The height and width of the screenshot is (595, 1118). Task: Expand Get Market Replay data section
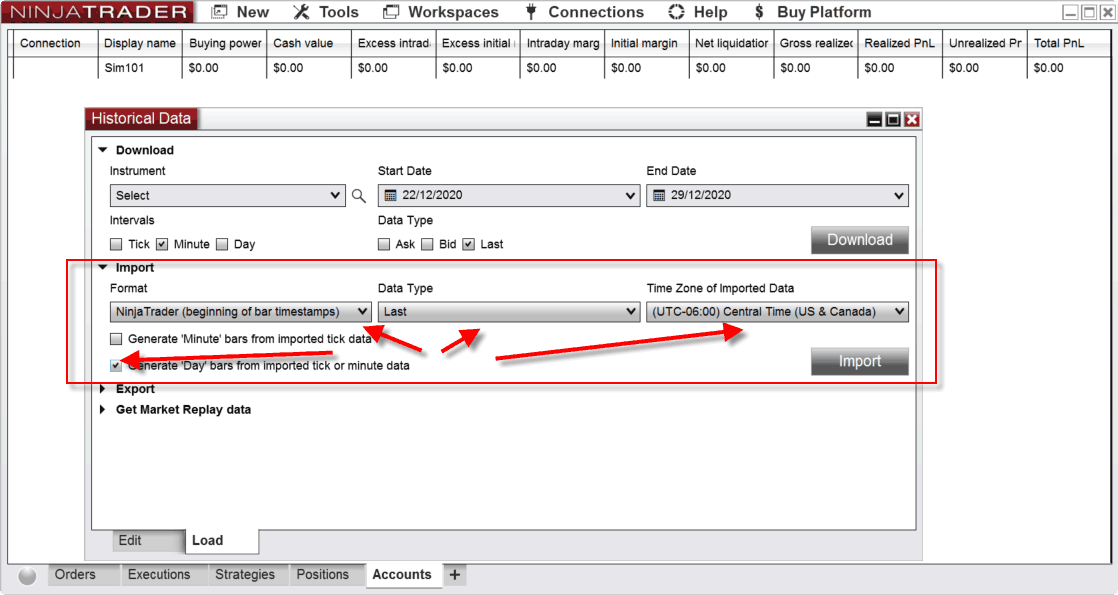pos(103,410)
